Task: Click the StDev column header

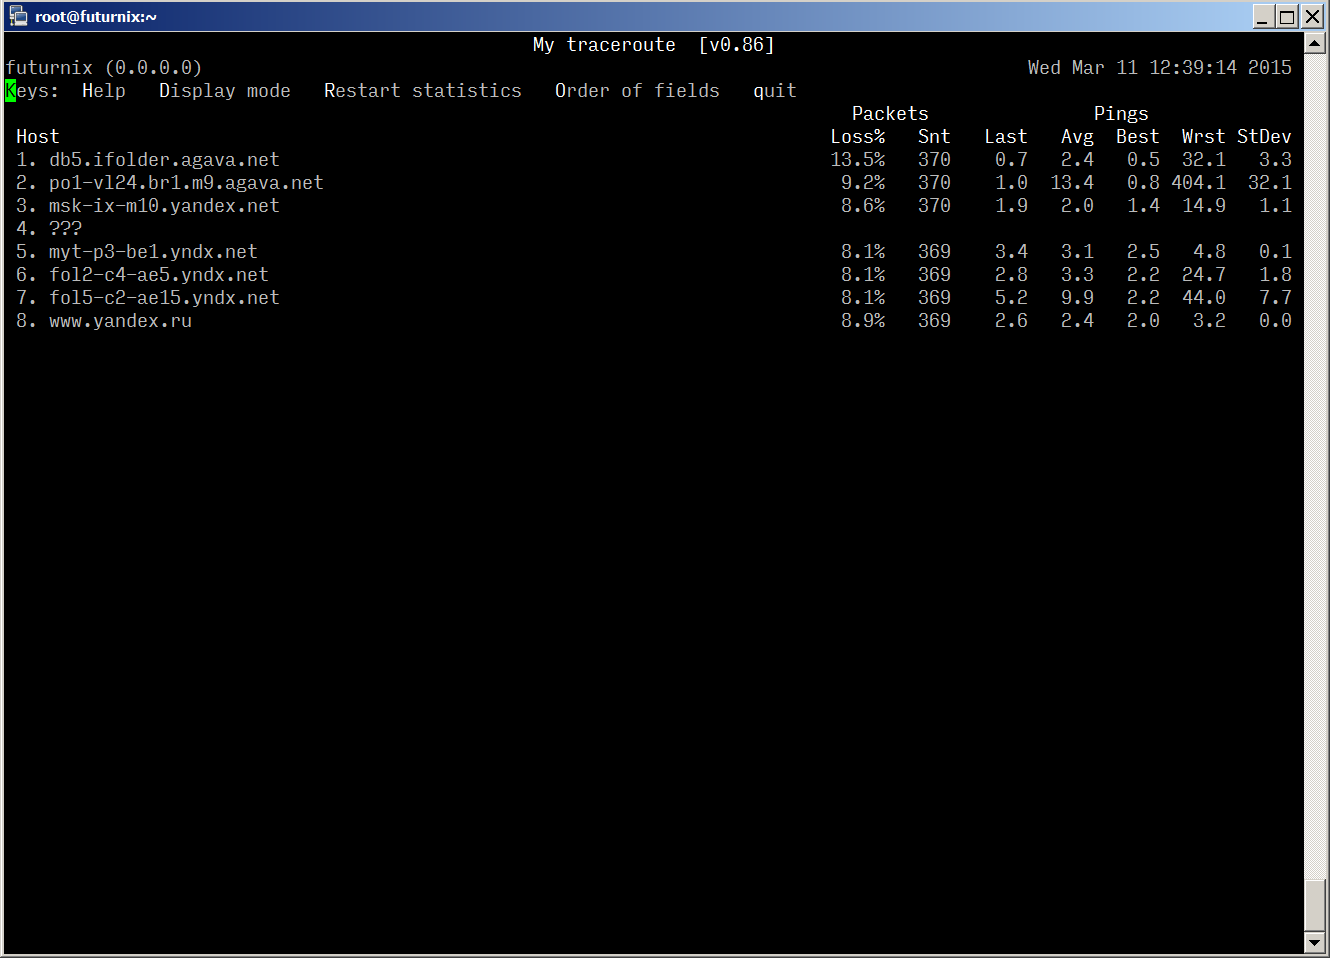Action: point(1264,137)
